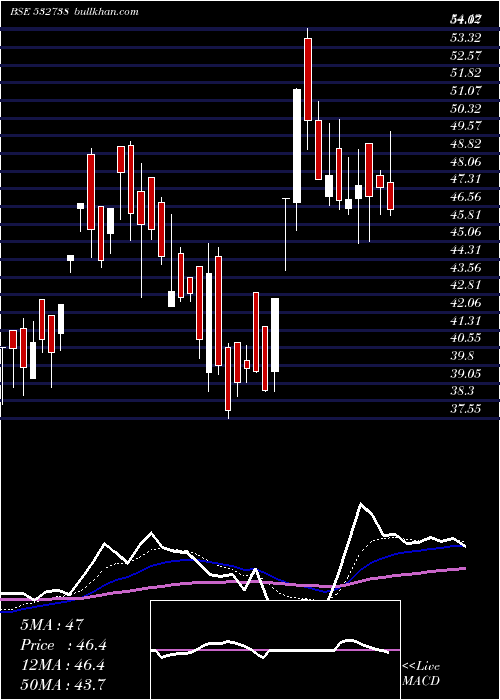Click the last red candlestick on the right

[391, 196]
